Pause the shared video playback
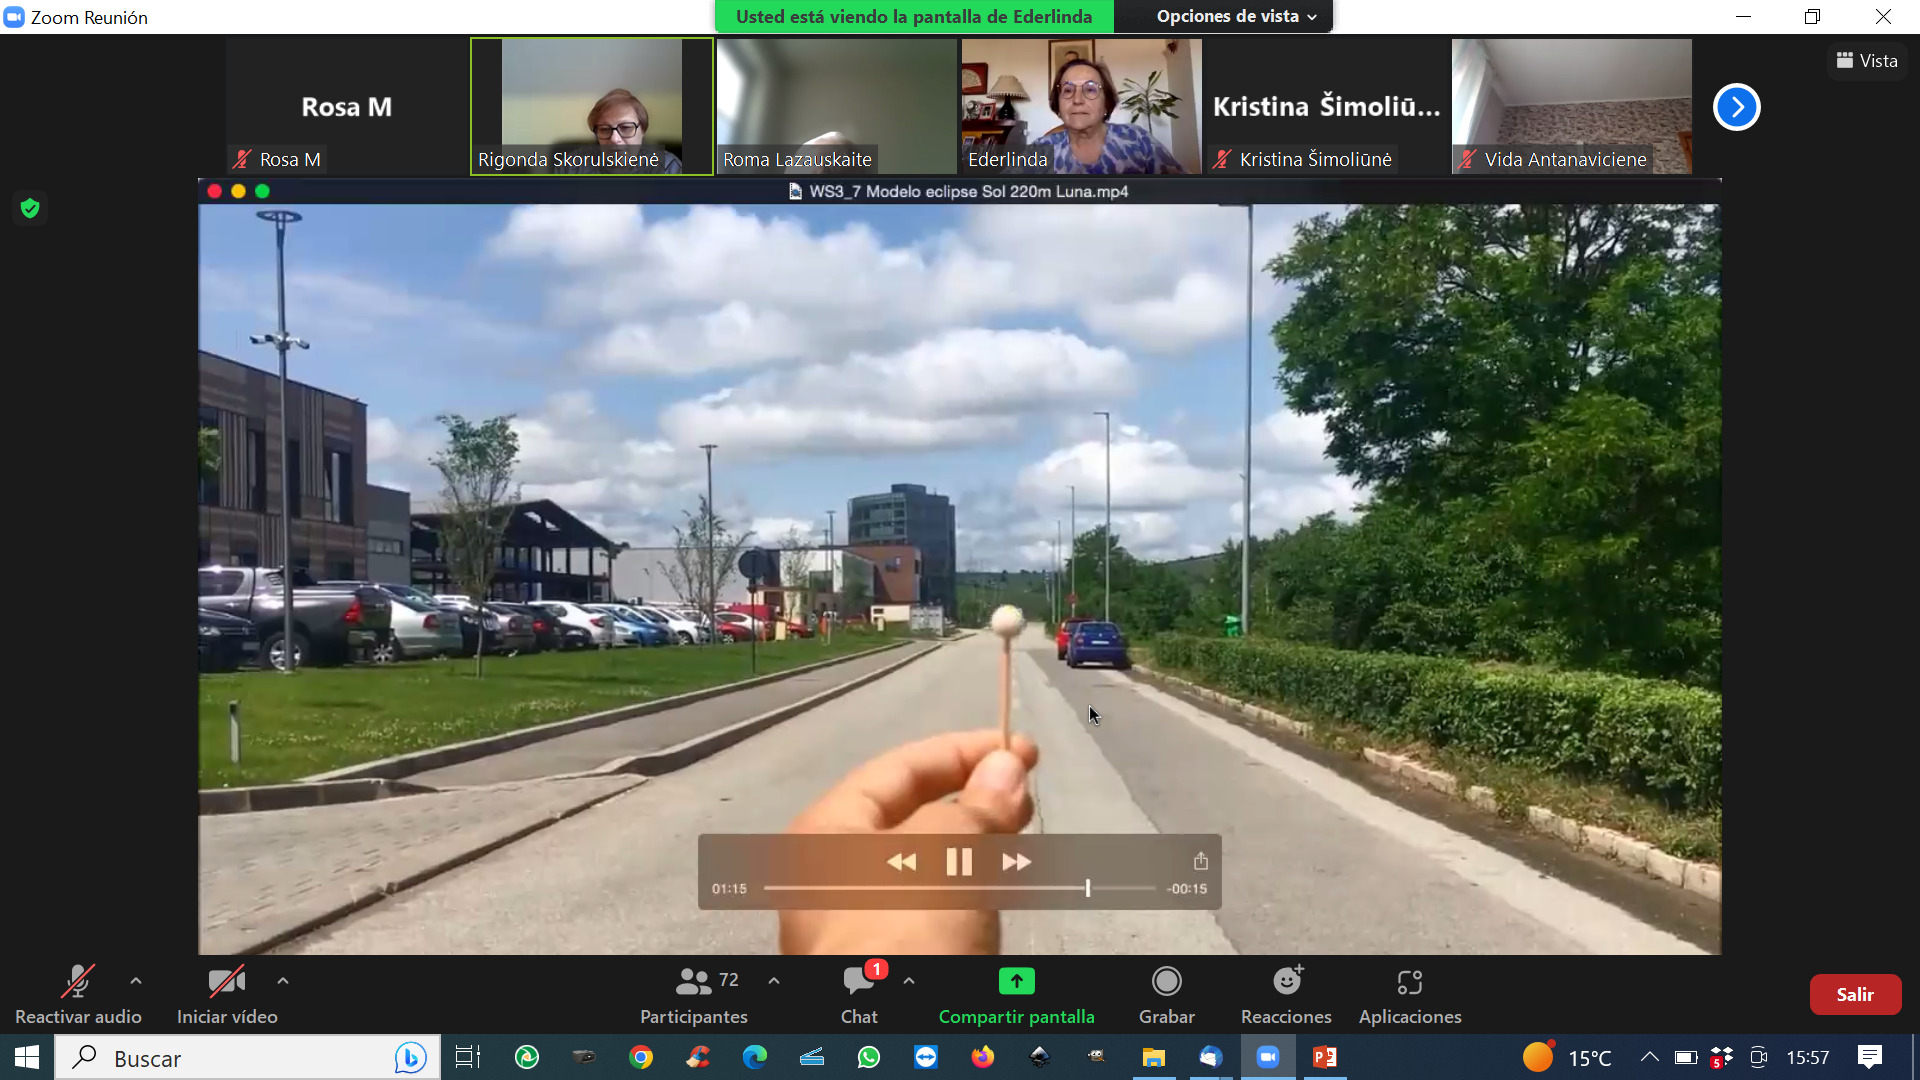This screenshot has width=1920, height=1080. click(x=959, y=861)
